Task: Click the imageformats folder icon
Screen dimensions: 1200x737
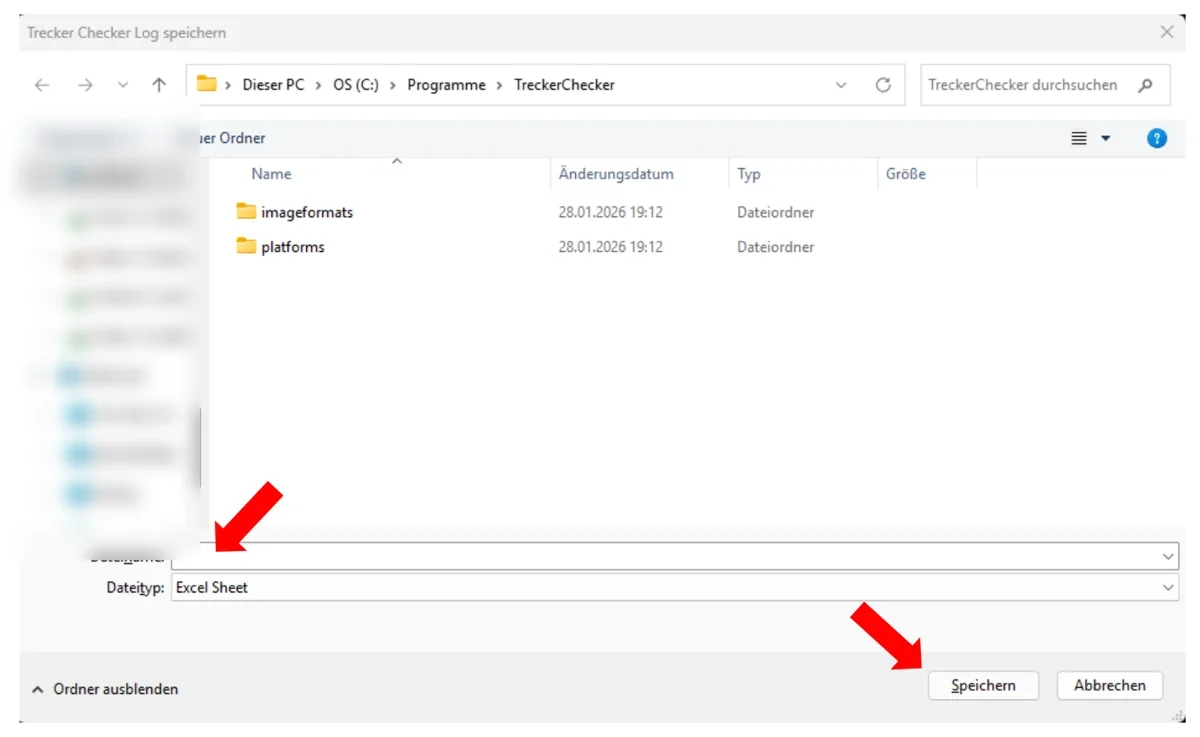Action: [x=246, y=211]
